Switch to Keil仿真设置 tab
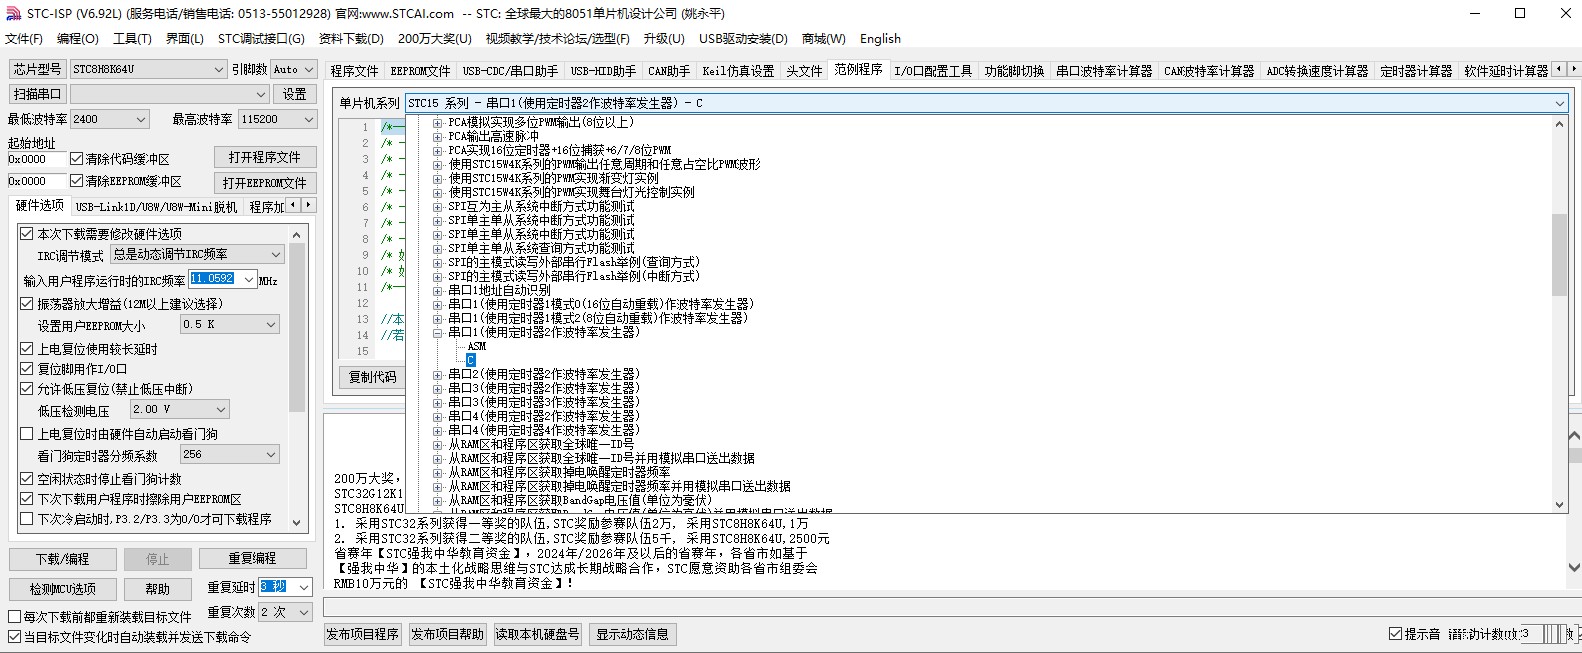This screenshot has width=1582, height=653. pos(738,71)
